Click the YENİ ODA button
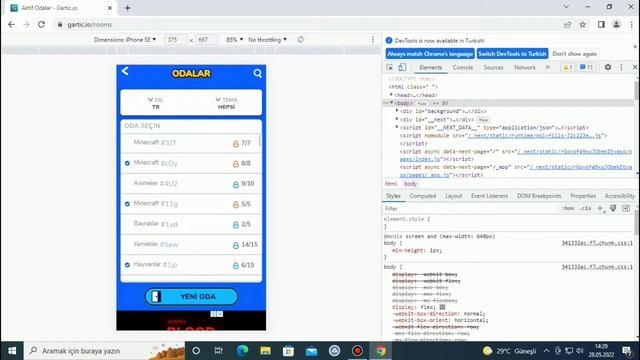640x360 pixels. [191, 297]
